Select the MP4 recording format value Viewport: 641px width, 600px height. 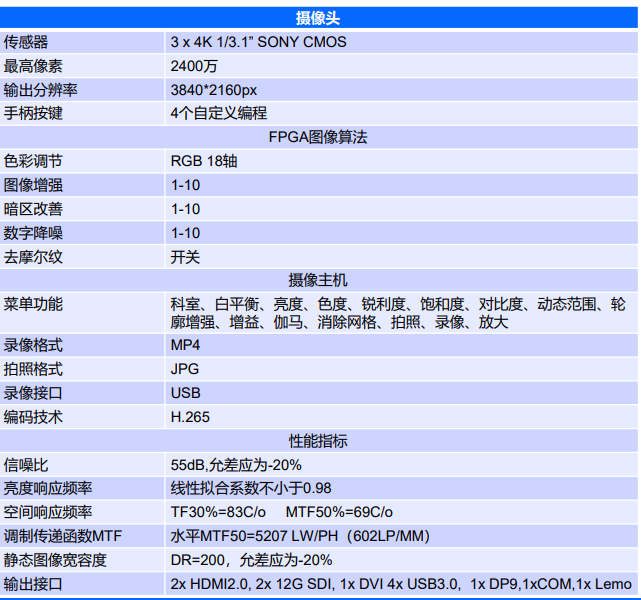pos(186,345)
